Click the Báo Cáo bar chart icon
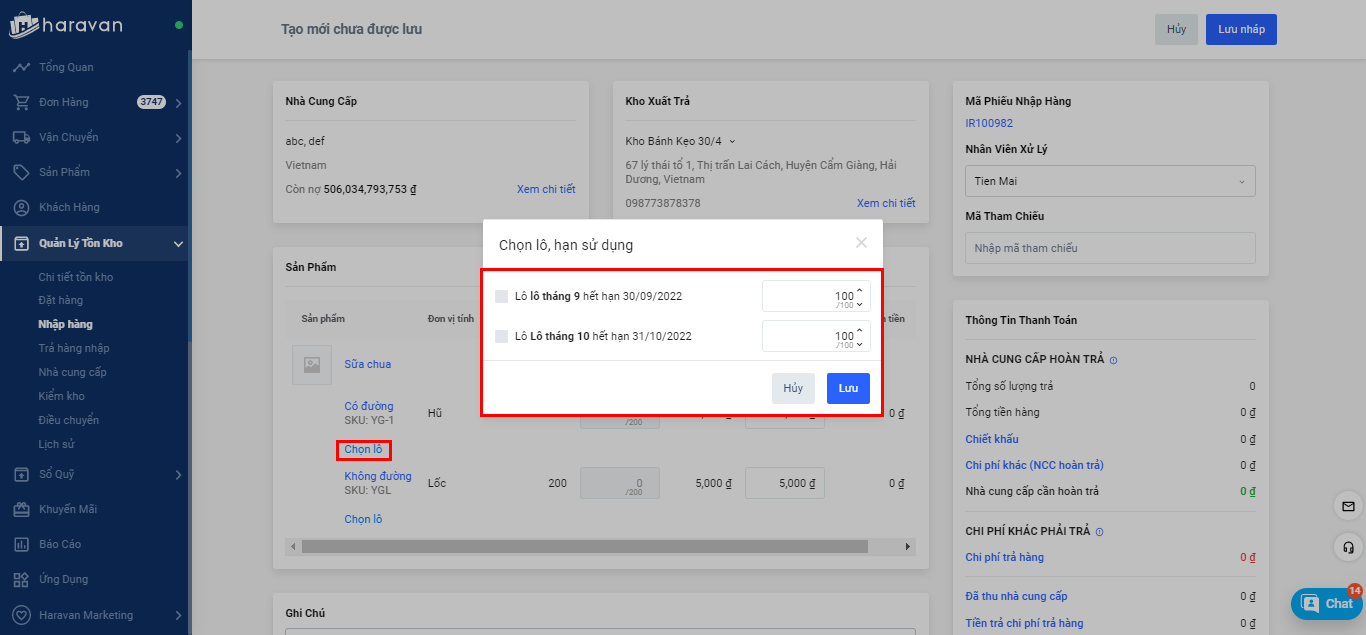The height and width of the screenshot is (635, 1366). tap(21, 544)
